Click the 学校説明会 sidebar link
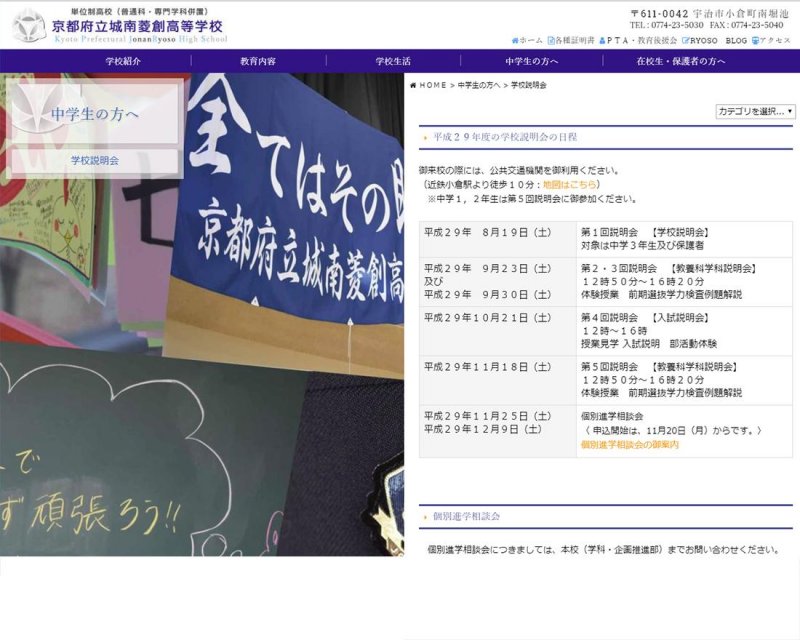 pos(95,160)
